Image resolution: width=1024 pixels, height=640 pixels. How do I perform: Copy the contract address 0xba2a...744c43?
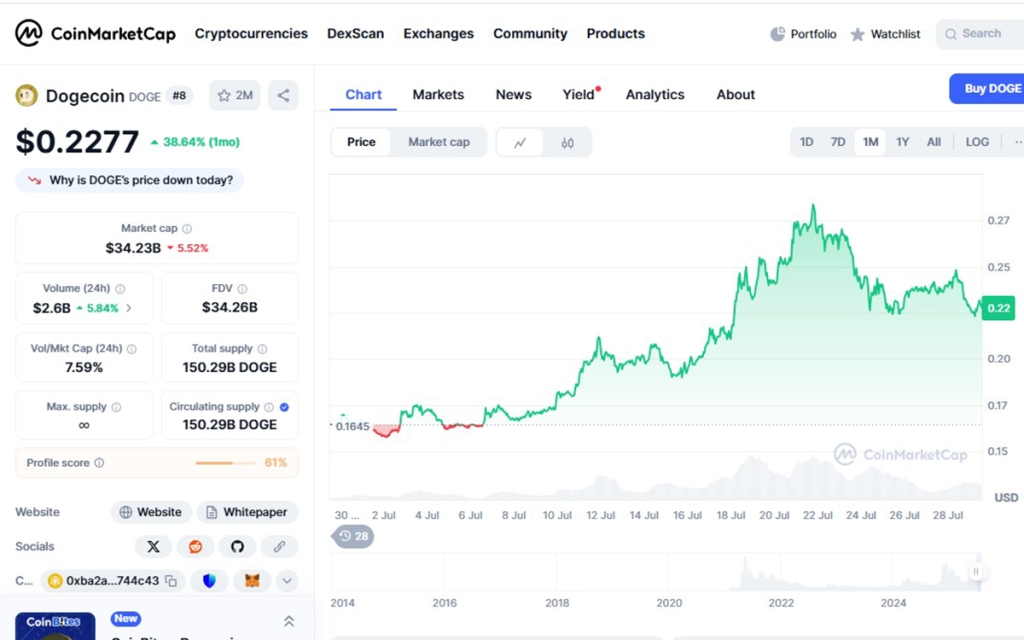(x=171, y=581)
